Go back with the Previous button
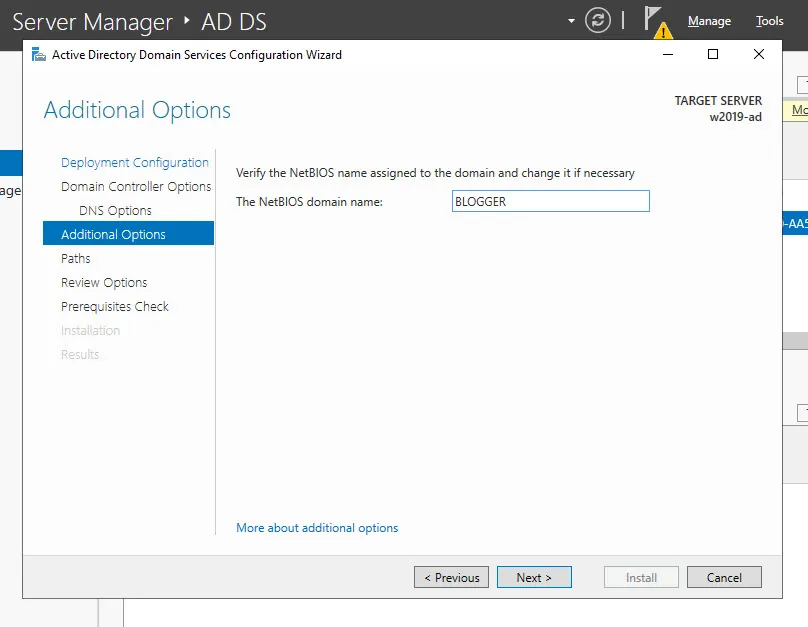Screen dimensions: 808x627 pyautogui.click(x=451, y=578)
